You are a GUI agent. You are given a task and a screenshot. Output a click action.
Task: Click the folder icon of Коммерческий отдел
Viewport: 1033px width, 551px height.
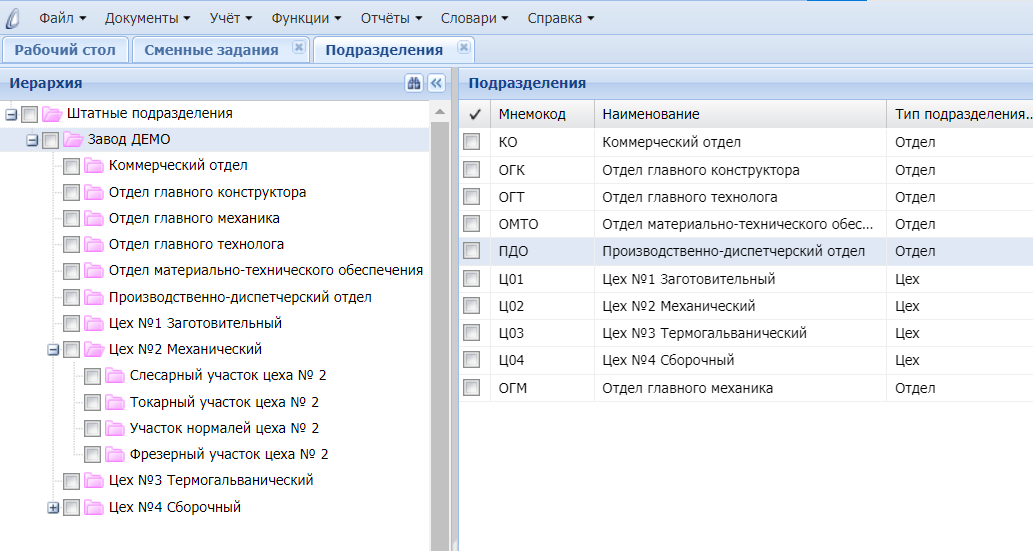point(94,166)
